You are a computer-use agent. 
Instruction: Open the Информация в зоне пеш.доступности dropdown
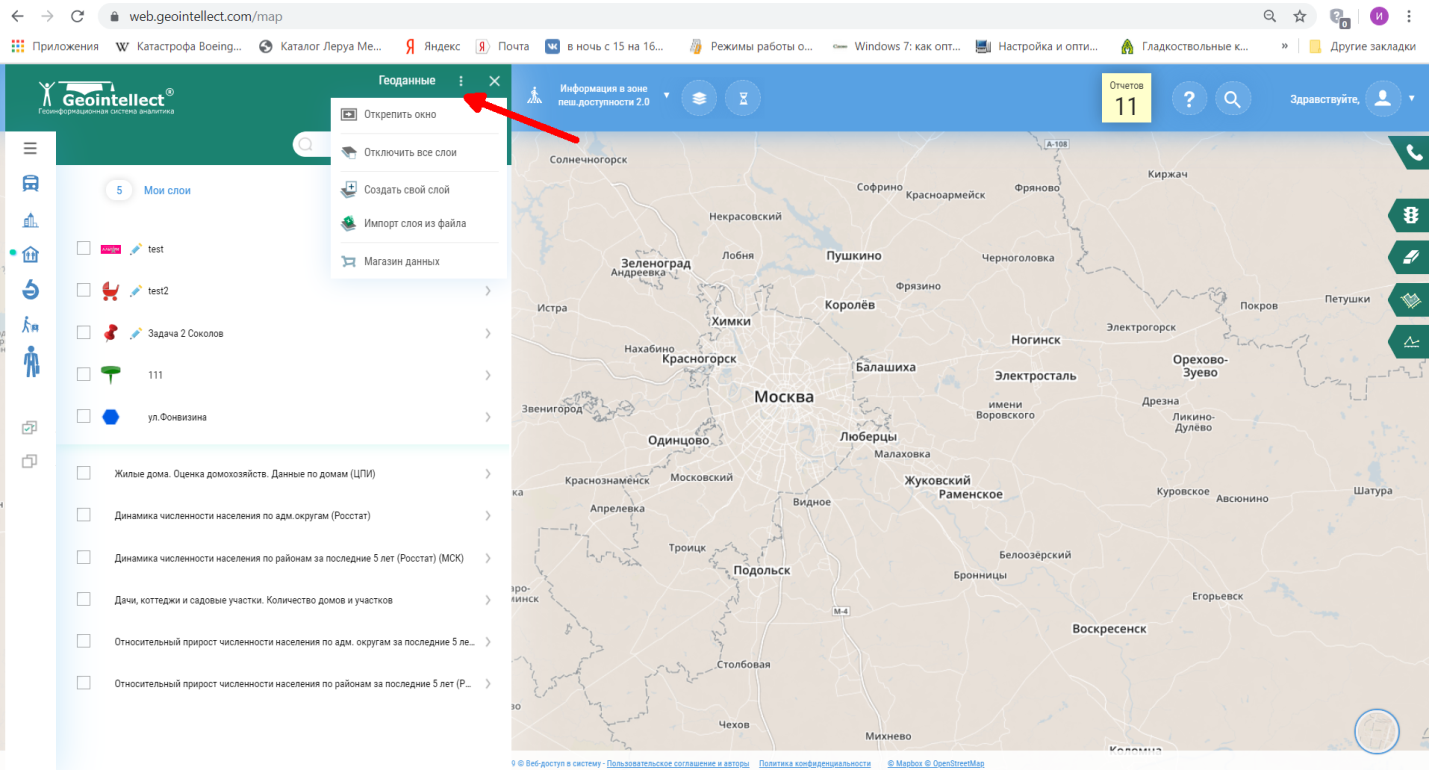(x=667, y=96)
